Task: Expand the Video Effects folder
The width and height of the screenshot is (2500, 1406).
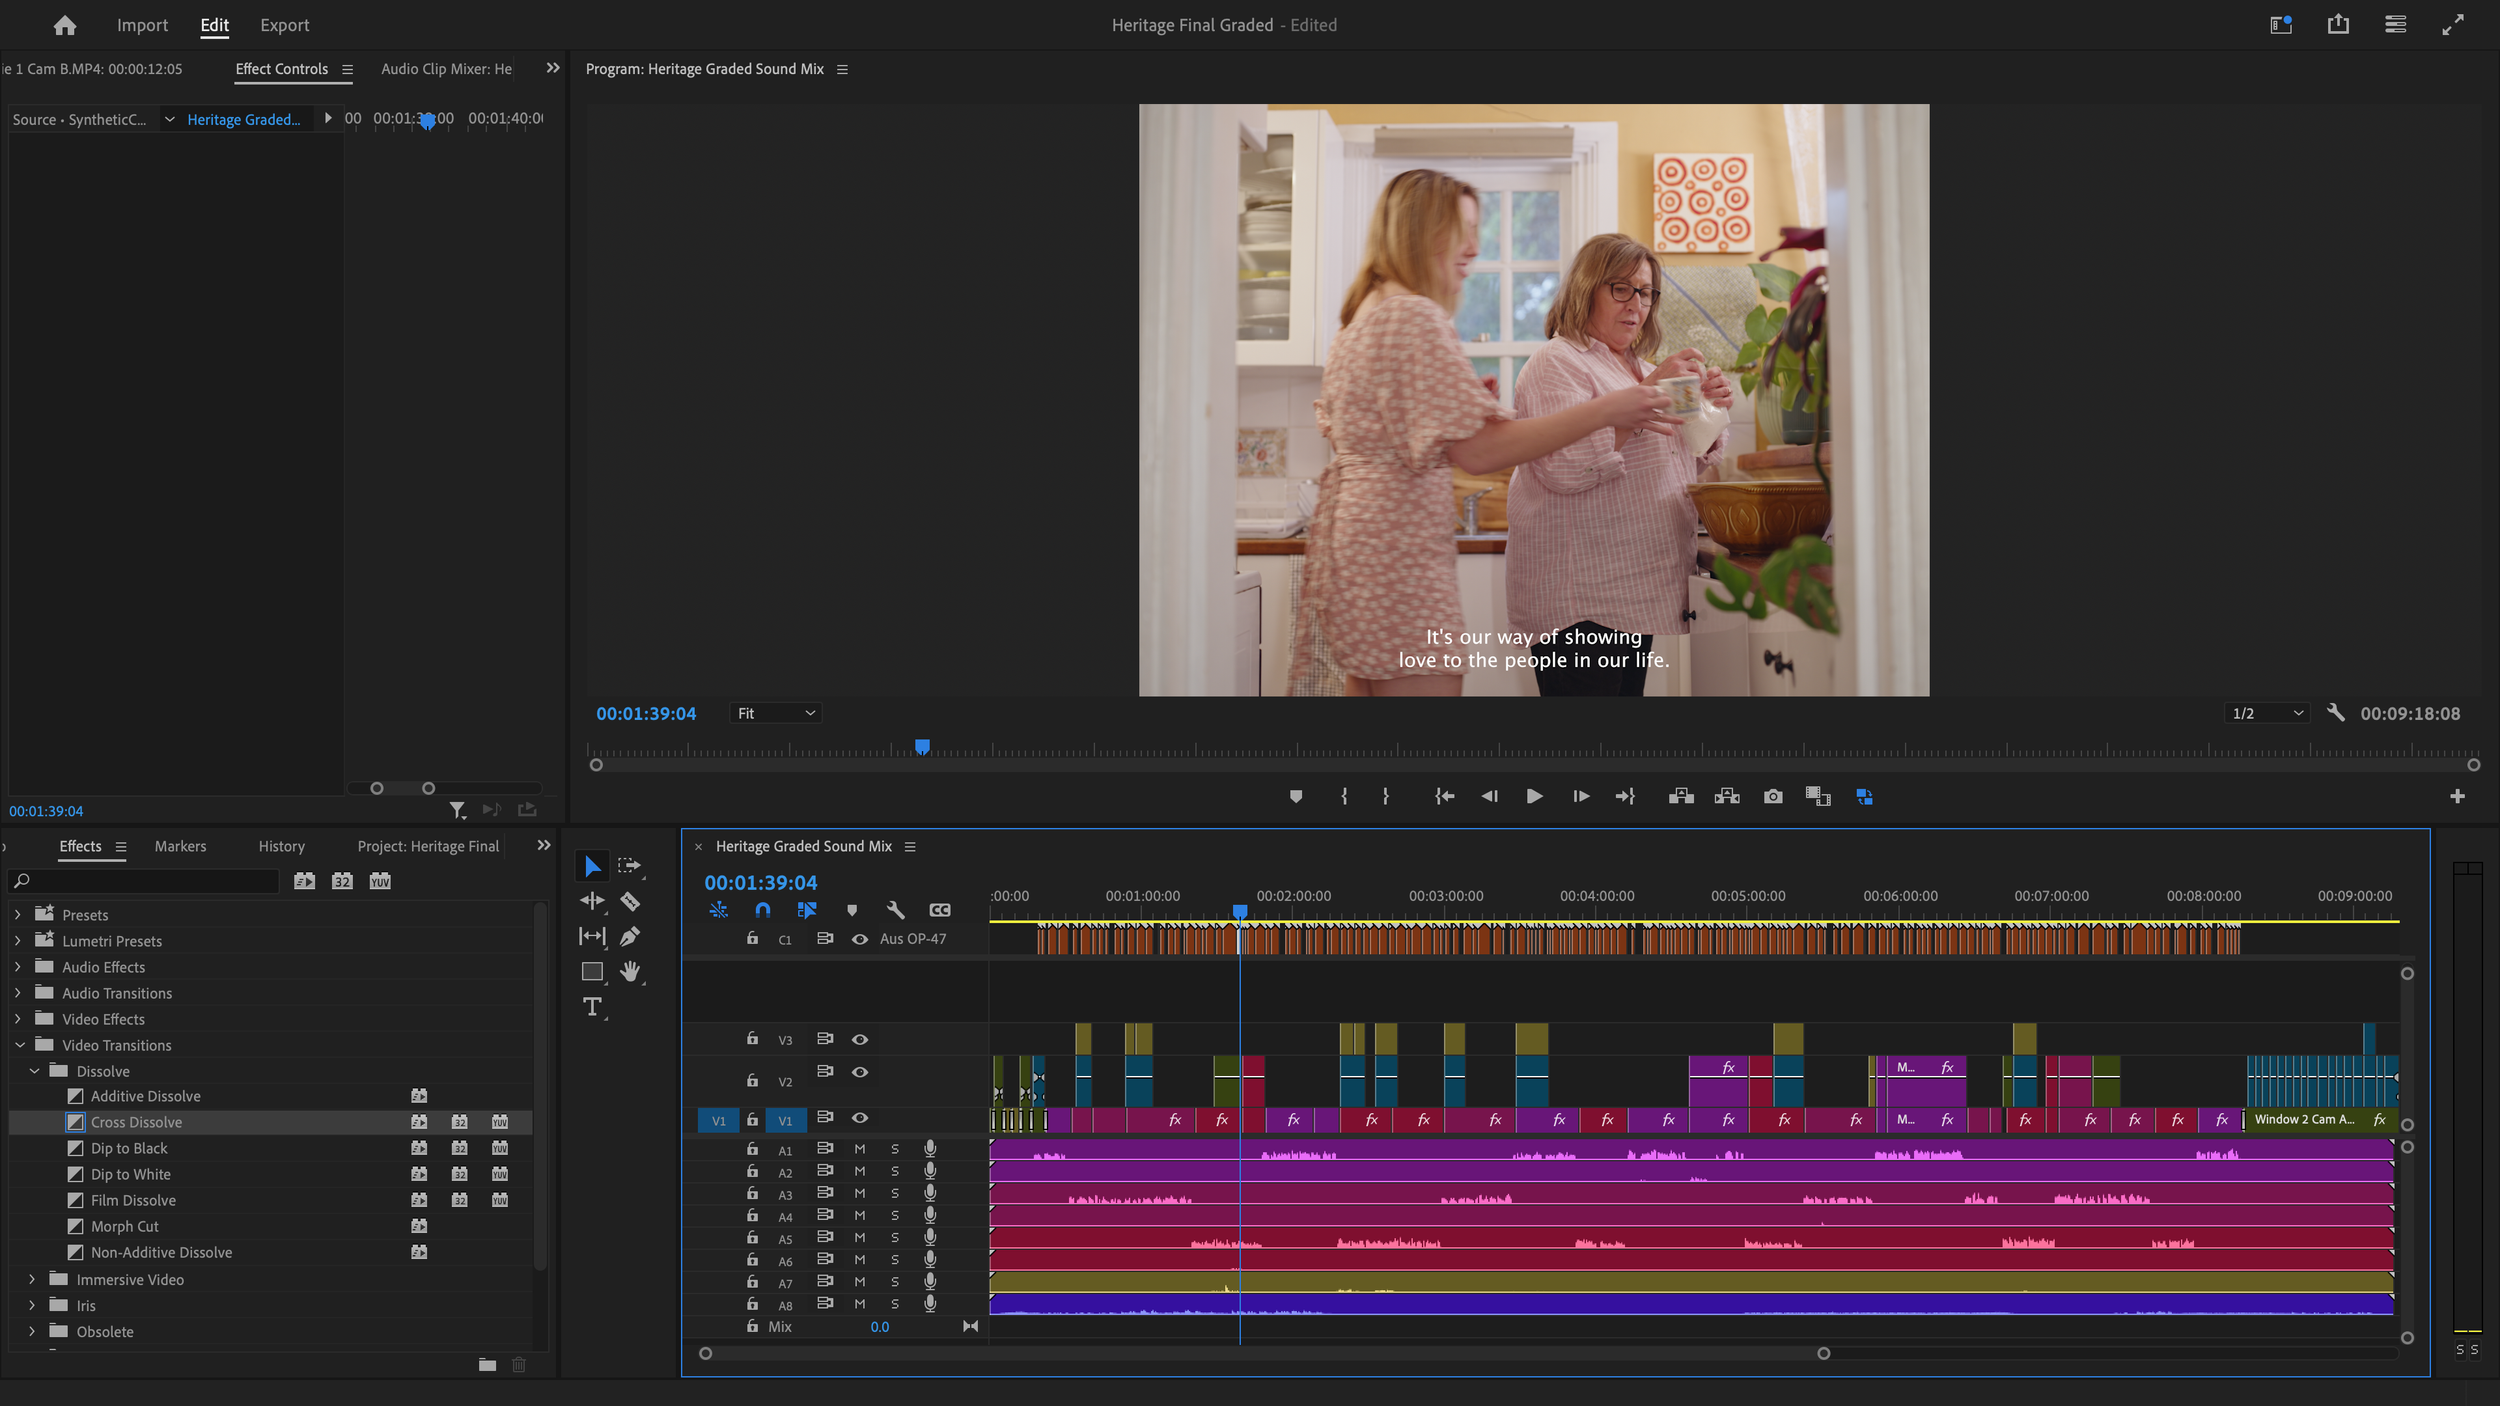Action: coord(18,1019)
